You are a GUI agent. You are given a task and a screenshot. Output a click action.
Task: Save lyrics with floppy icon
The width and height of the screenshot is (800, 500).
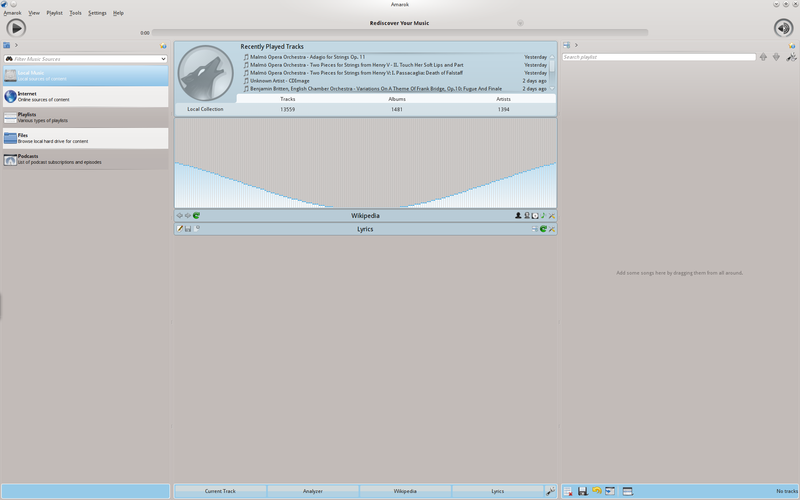(188, 229)
